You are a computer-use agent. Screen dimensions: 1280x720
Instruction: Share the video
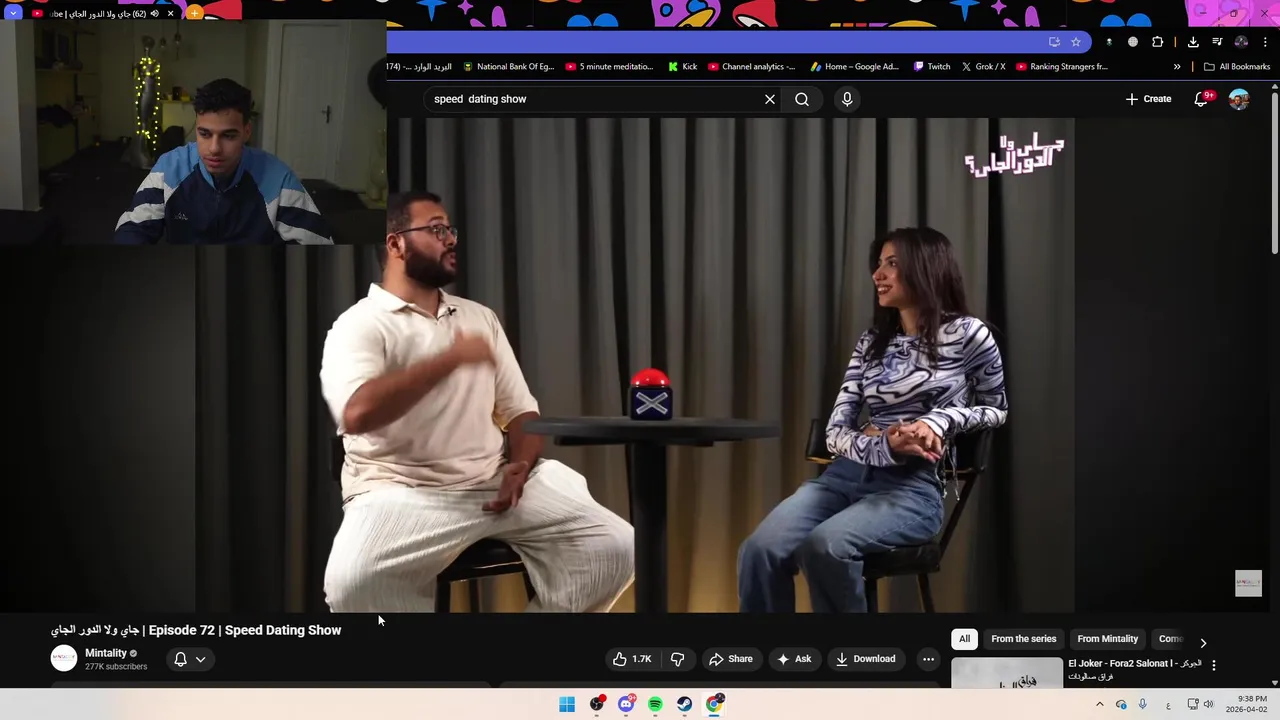[730, 659]
